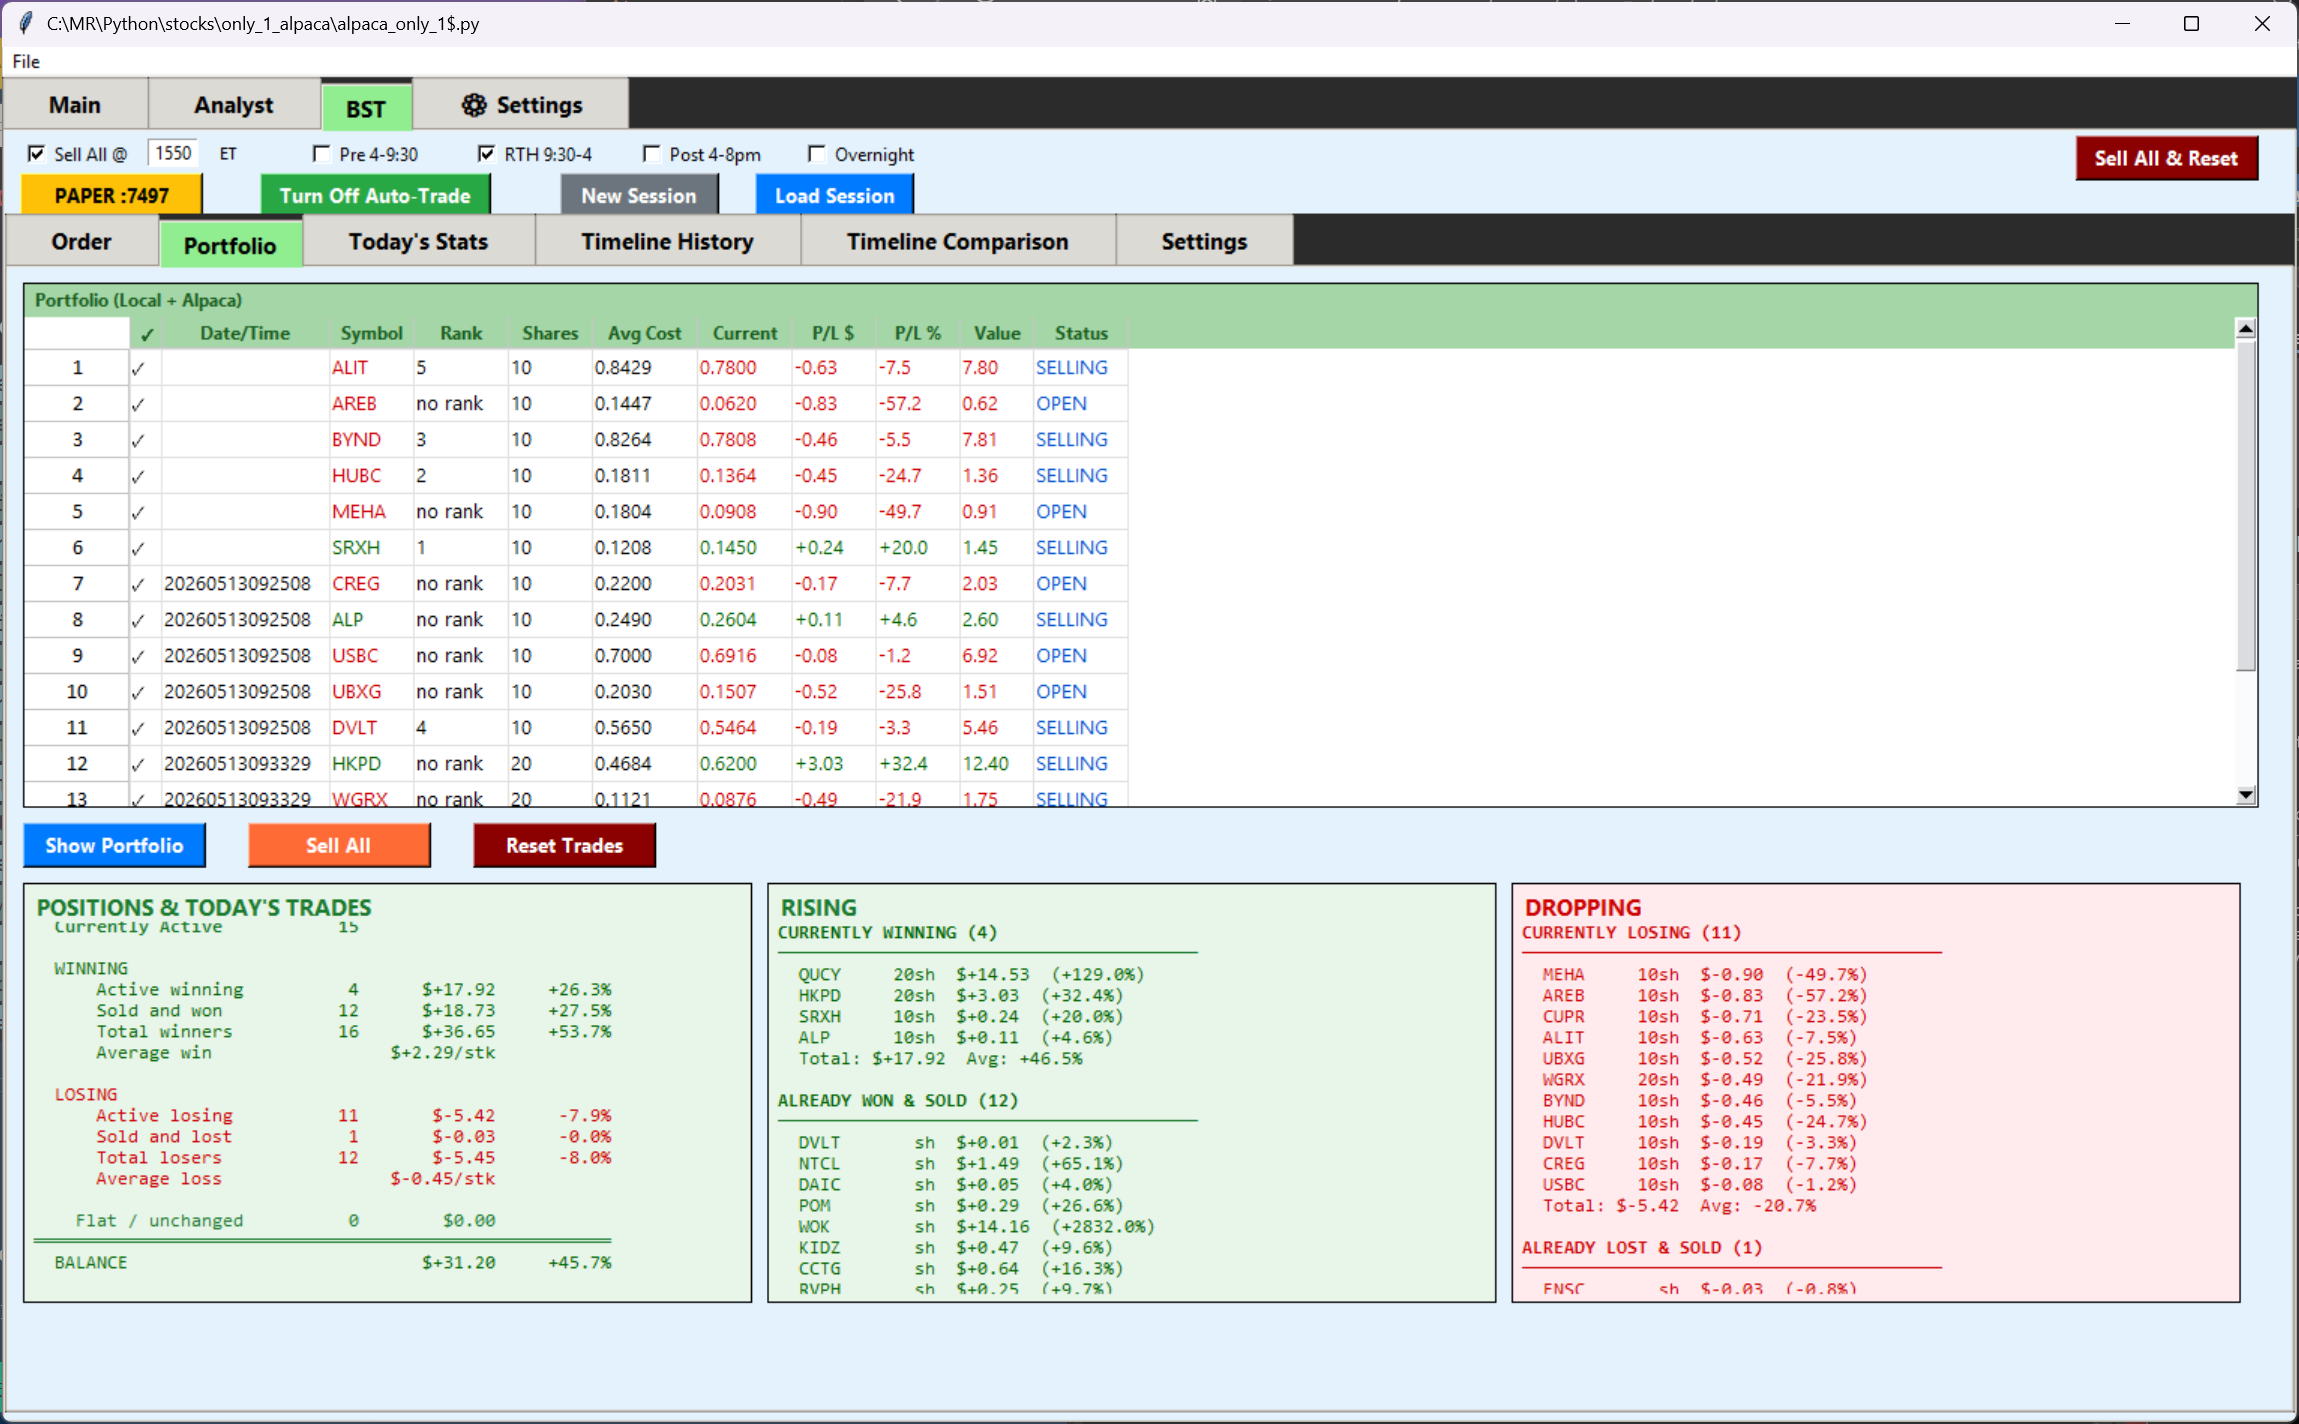Toggle the checkmark on row 1 ALIT

[x=138, y=368]
